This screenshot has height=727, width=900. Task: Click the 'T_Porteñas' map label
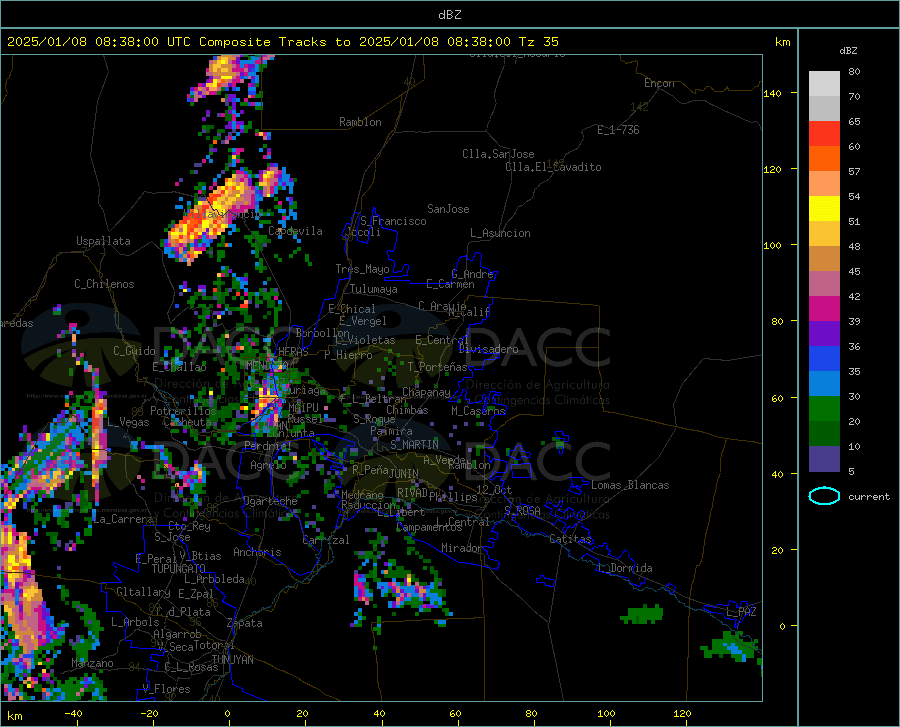(437, 367)
